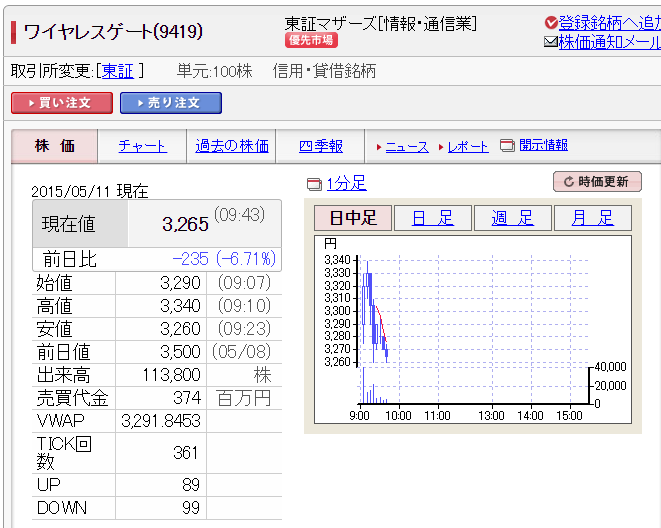This screenshot has width=661, height=528.
Task: Select the 月足 monthly chart
Action: (x=592, y=218)
